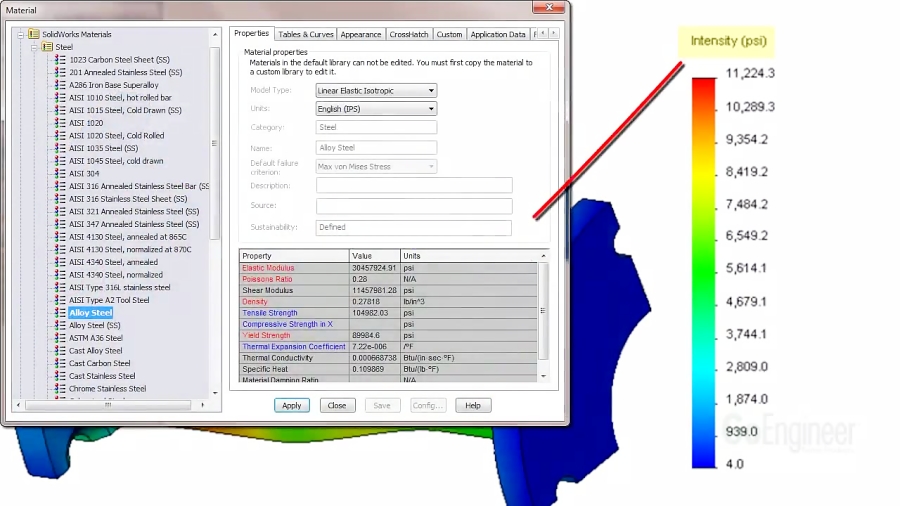Click the Save button
Viewport: 900px width, 506px height.
click(382, 406)
